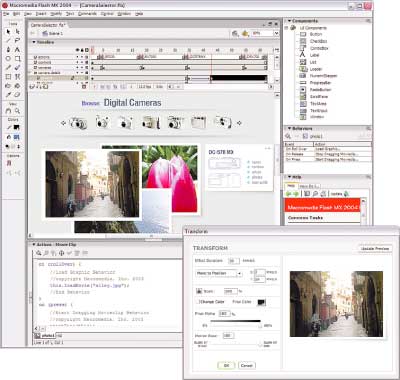Viewport: 400px width, 380px height.
Task: Collapse the Components panel
Action: coord(289,21)
